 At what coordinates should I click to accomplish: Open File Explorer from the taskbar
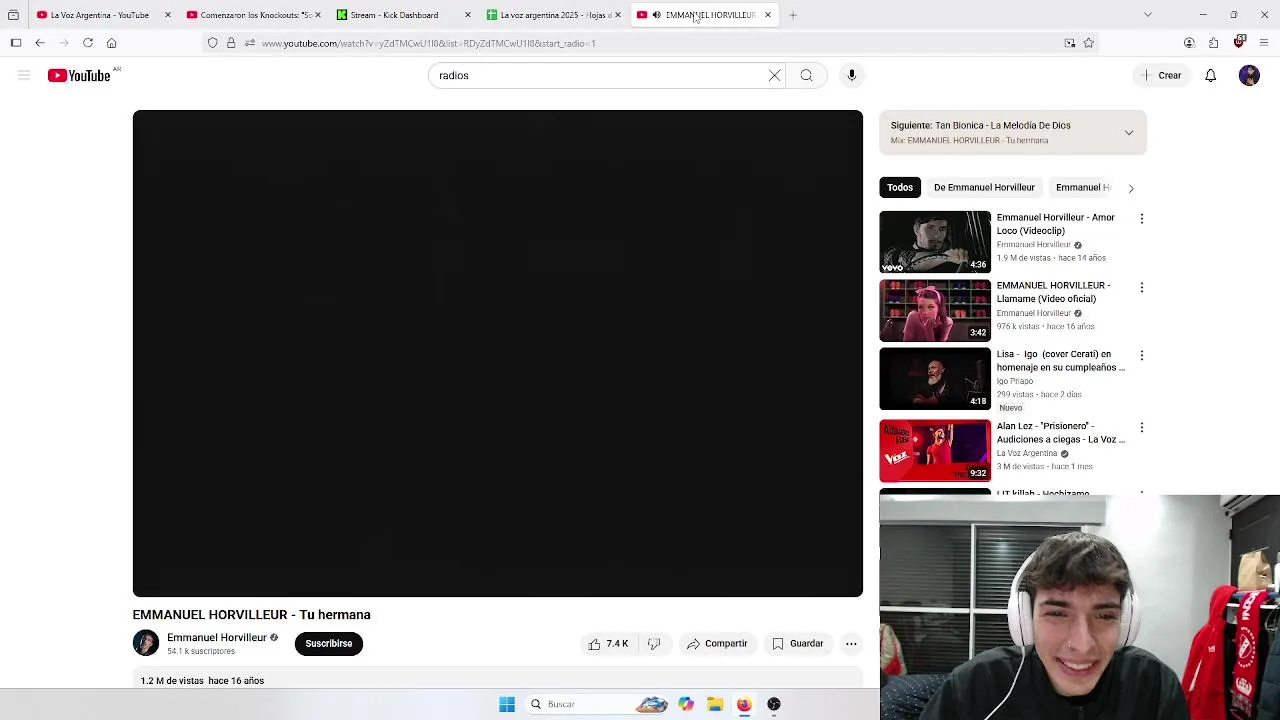pyautogui.click(x=715, y=704)
